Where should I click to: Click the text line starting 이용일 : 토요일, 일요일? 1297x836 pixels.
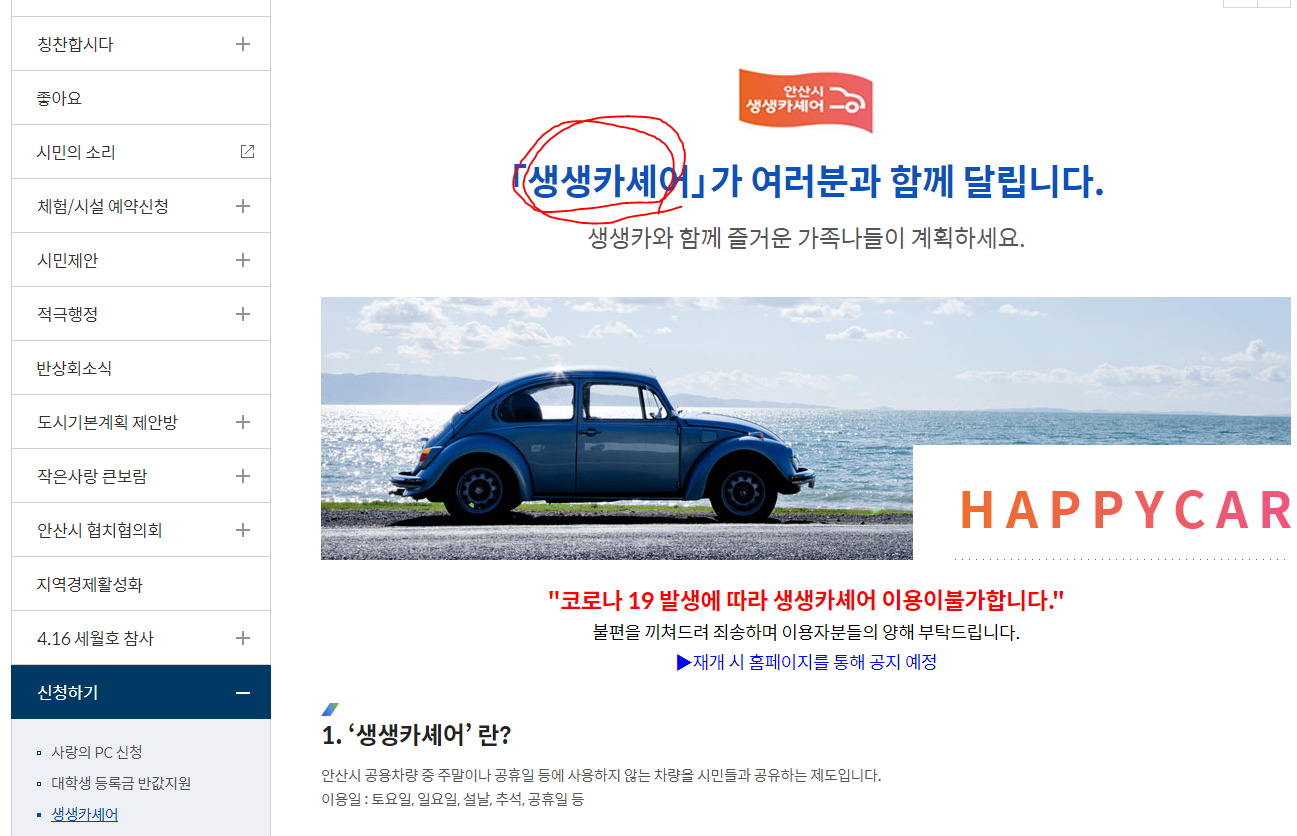[452, 799]
